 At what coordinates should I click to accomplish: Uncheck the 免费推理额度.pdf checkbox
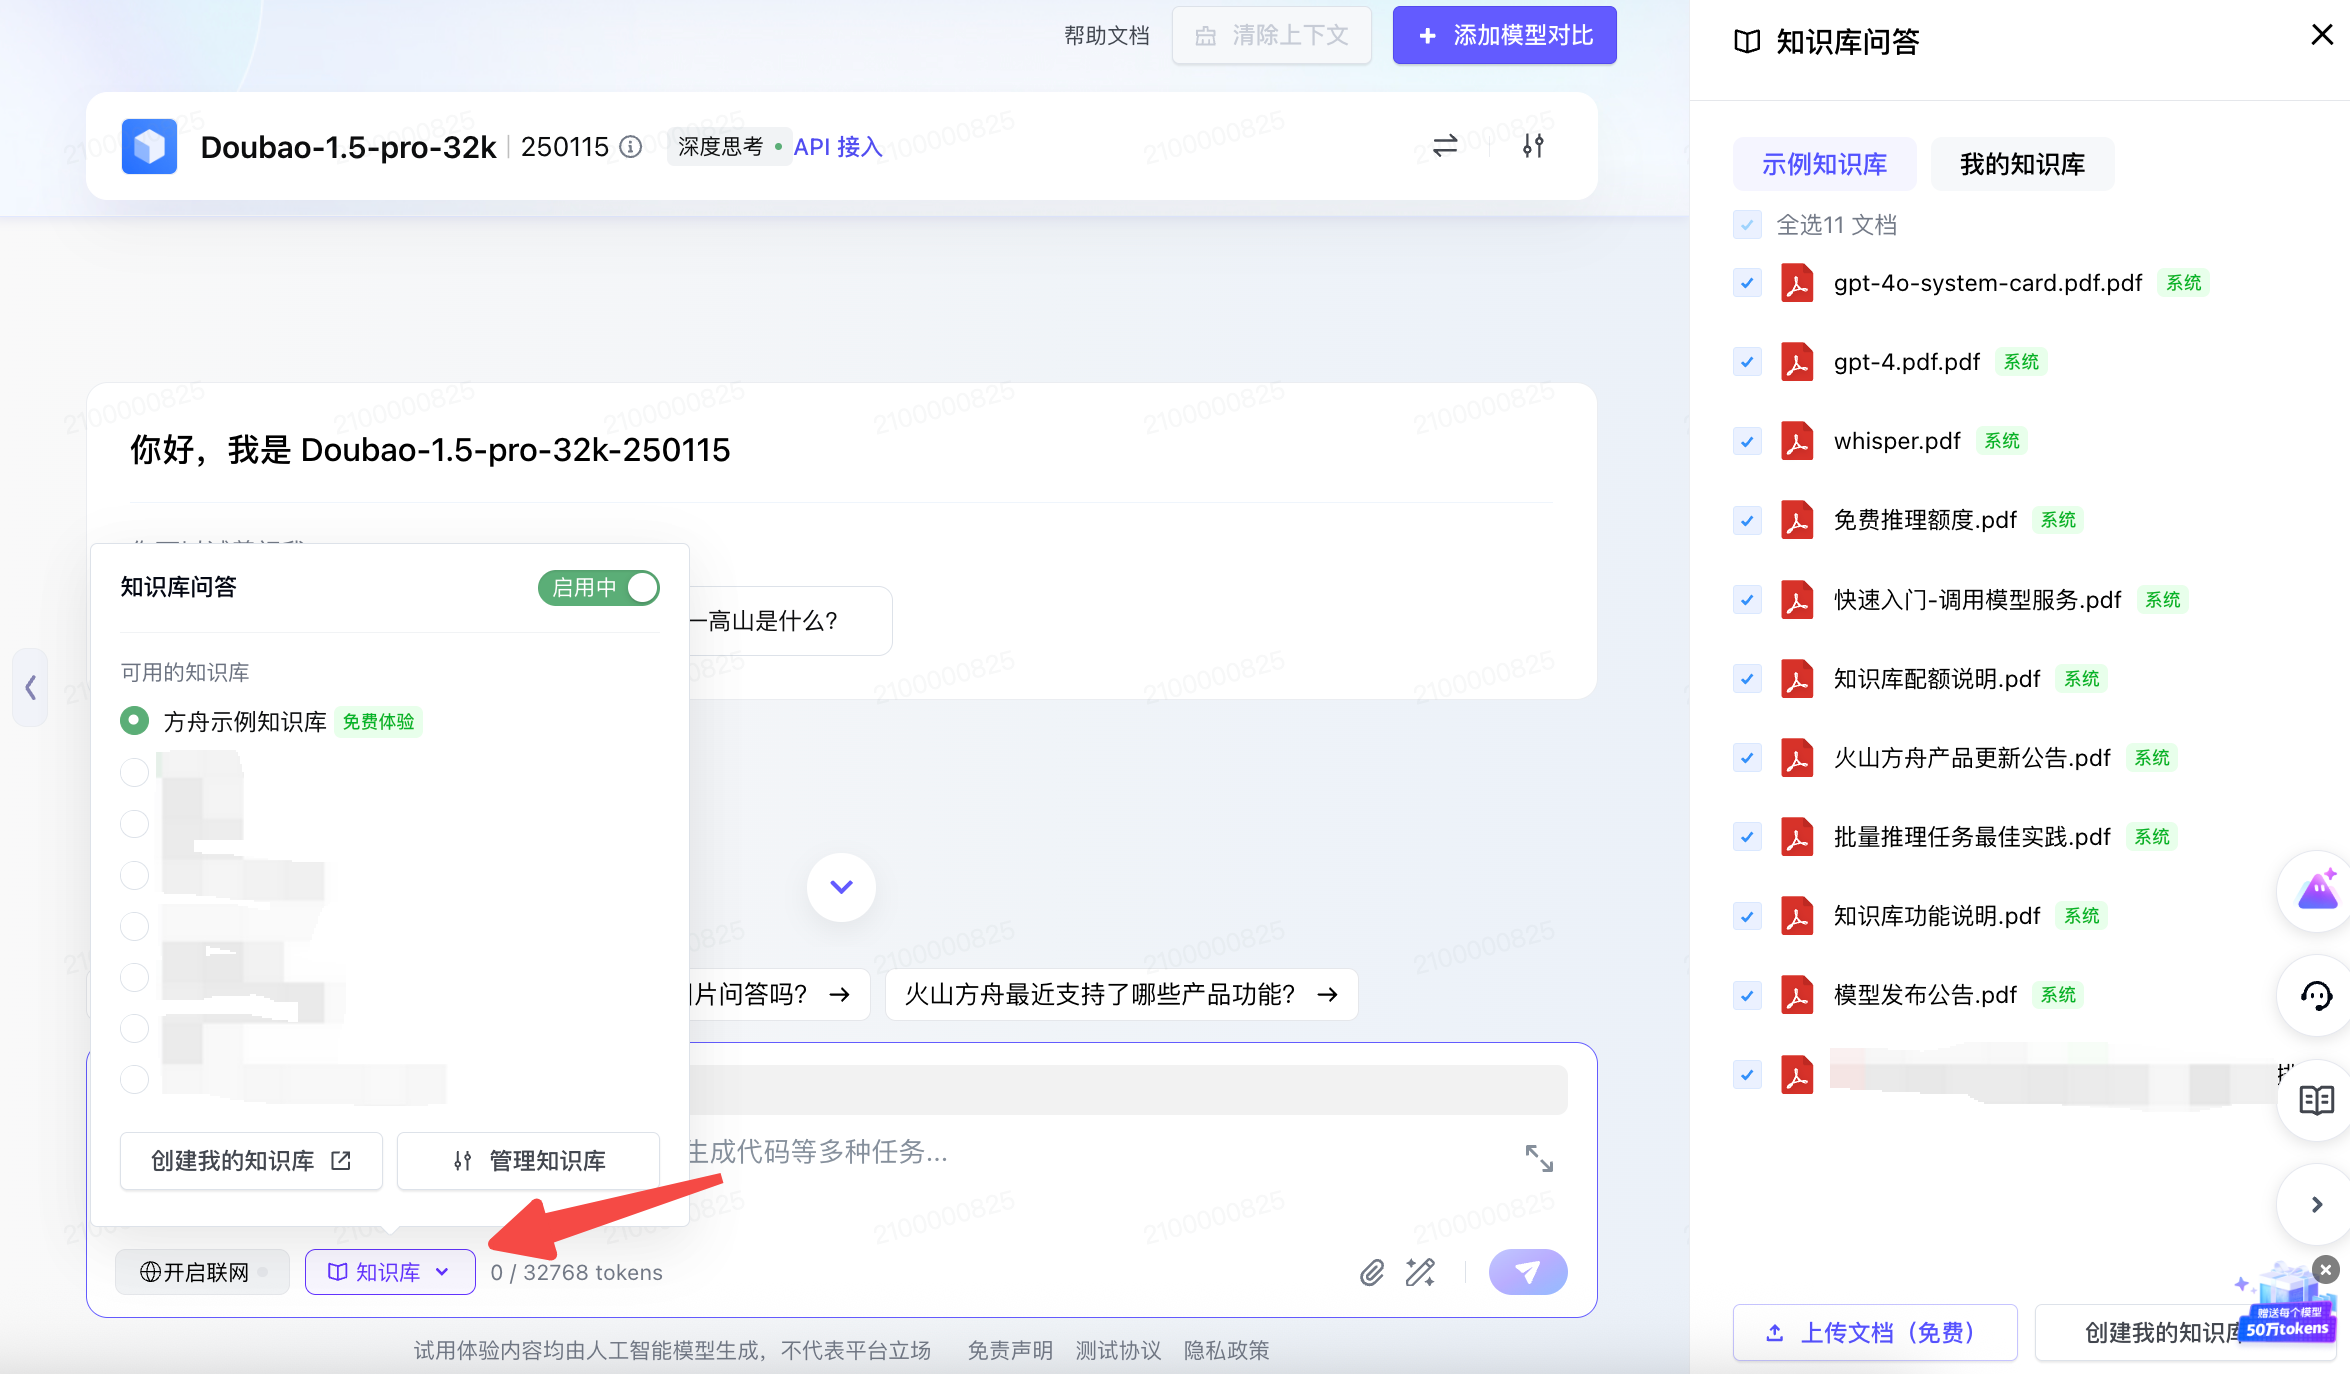point(1747,520)
